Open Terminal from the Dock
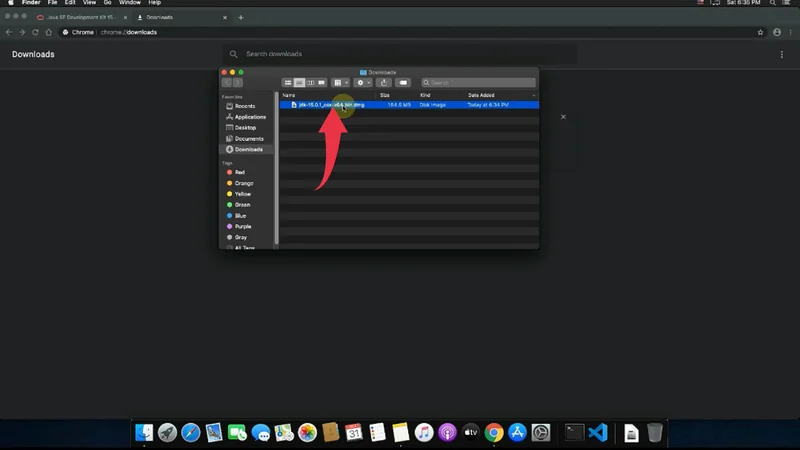 (573, 433)
